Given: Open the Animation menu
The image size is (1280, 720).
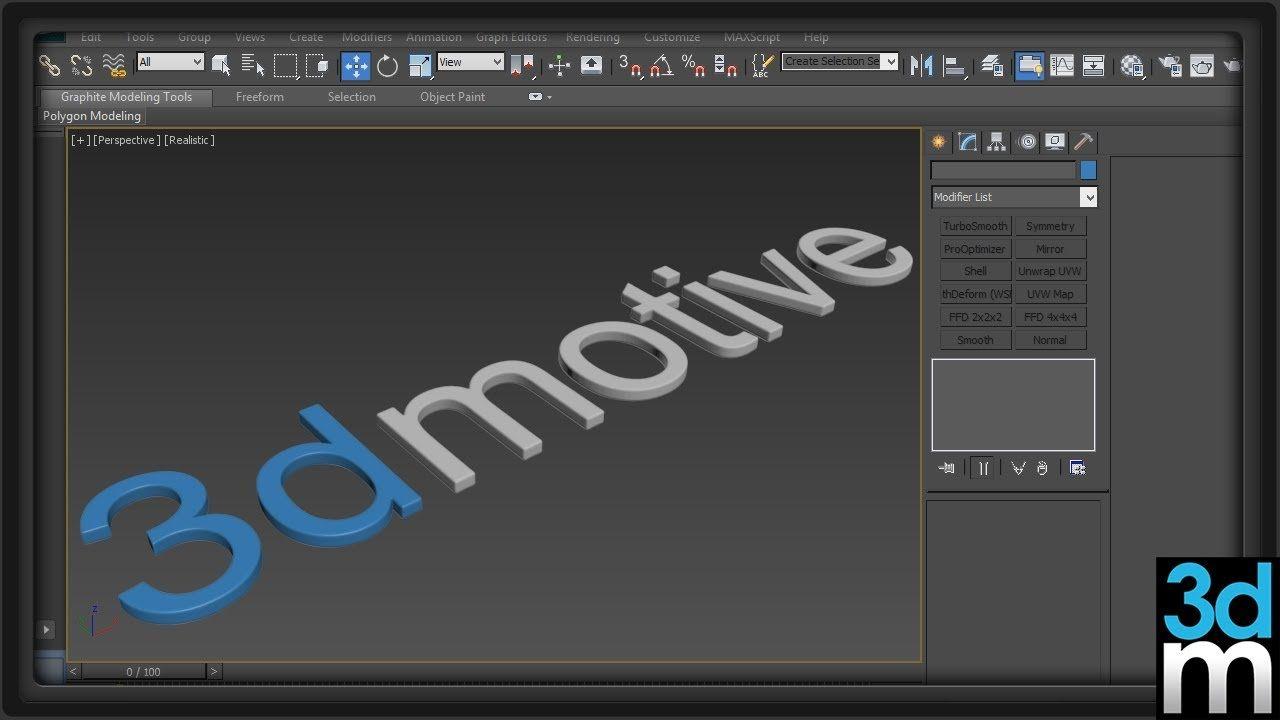Looking at the screenshot, I should point(434,37).
